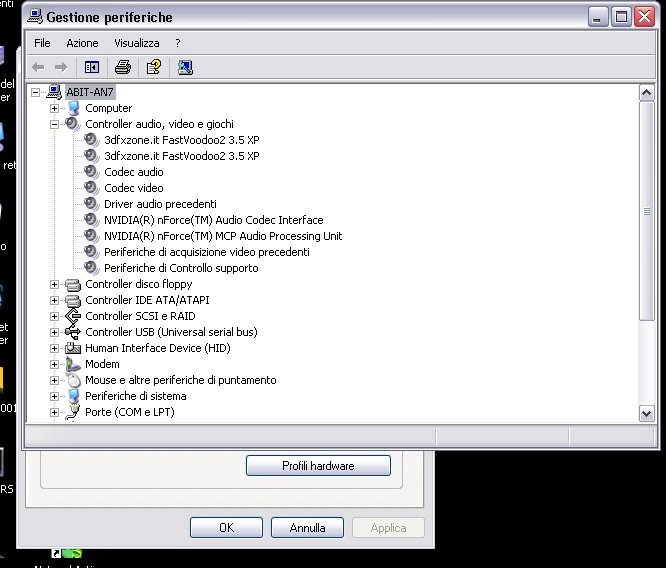This screenshot has width=666, height=568.
Task: Open the ? help menu
Action: click(x=178, y=43)
